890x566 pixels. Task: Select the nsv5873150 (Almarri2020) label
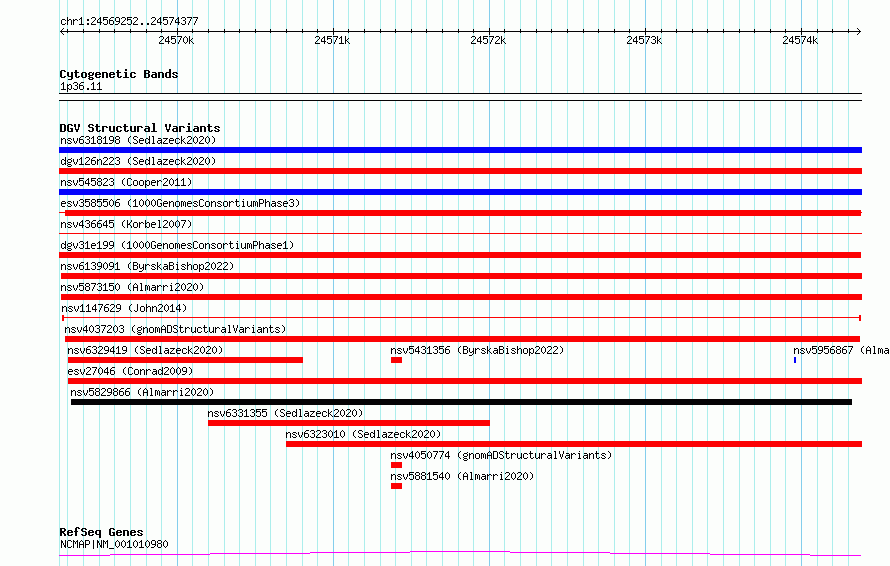click(132, 287)
